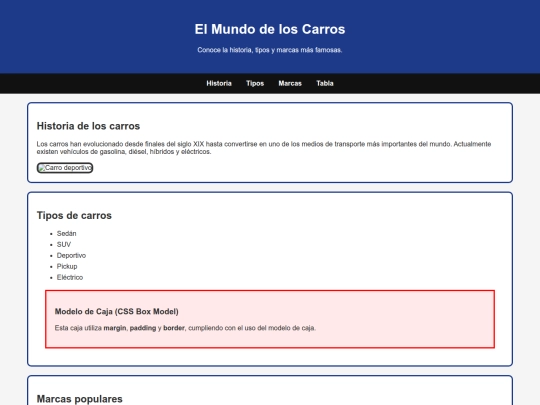Select the Pickup list item
This screenshot has width=540, height=405.
pos(67,267)
